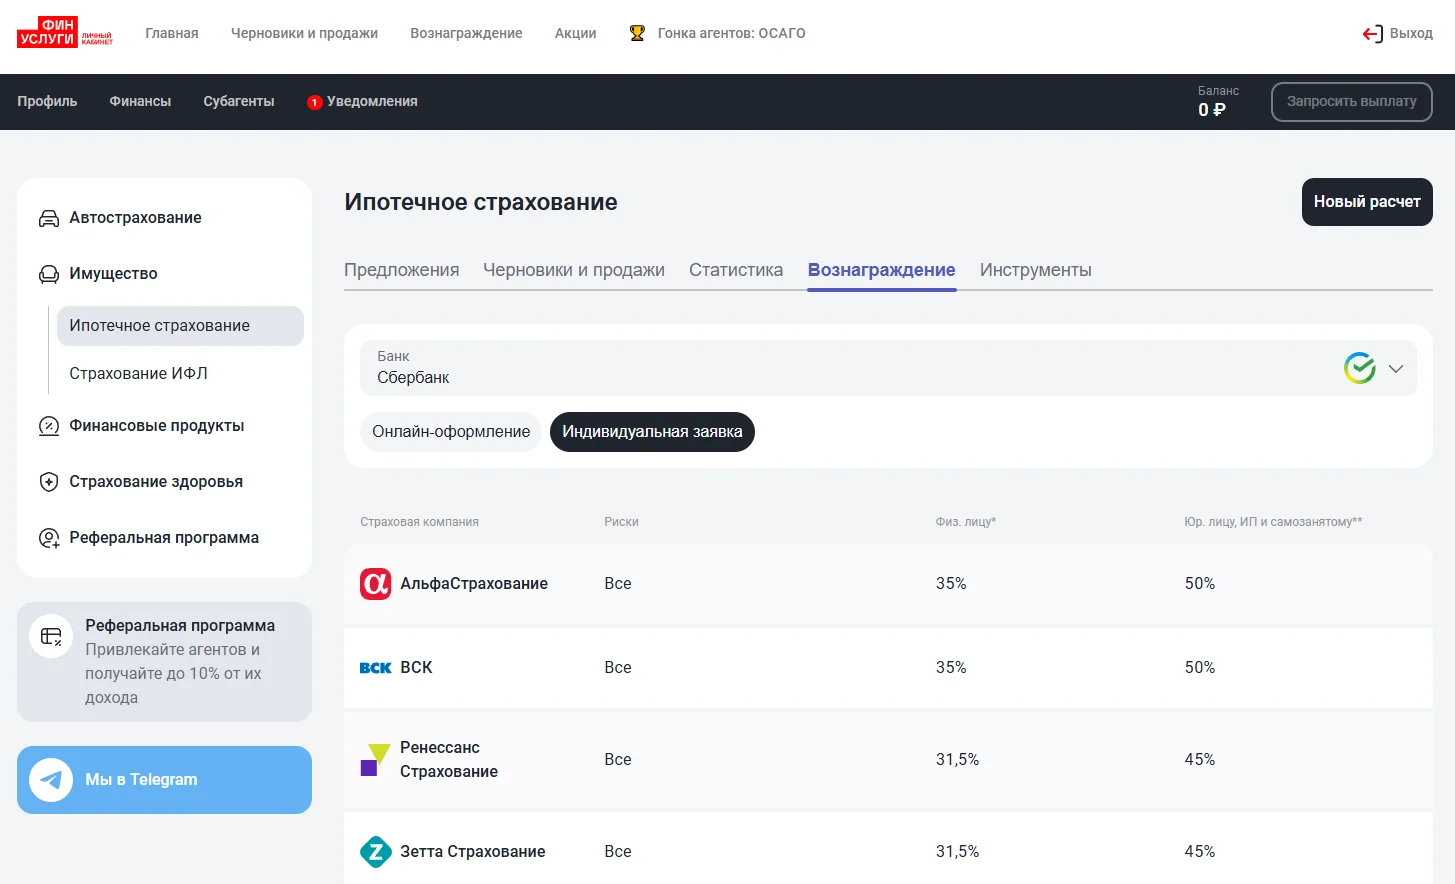Click the Запросить выплату button

[x=1352, y=102]
